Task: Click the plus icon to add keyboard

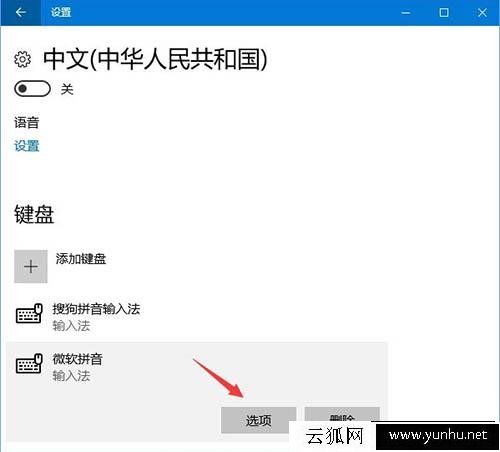Action: (x=31, y=266)
